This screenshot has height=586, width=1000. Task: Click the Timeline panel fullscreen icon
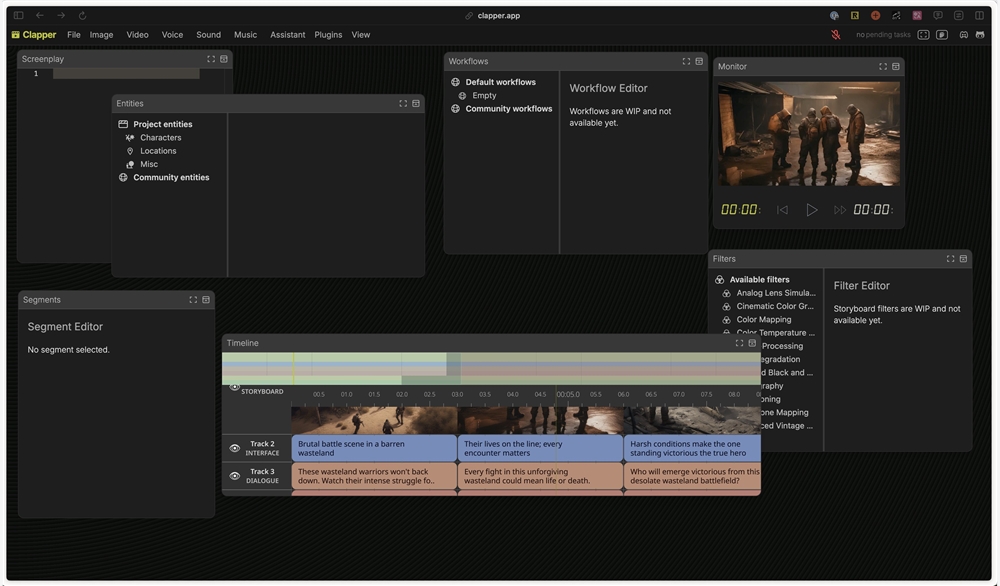[x=739, y=343]
